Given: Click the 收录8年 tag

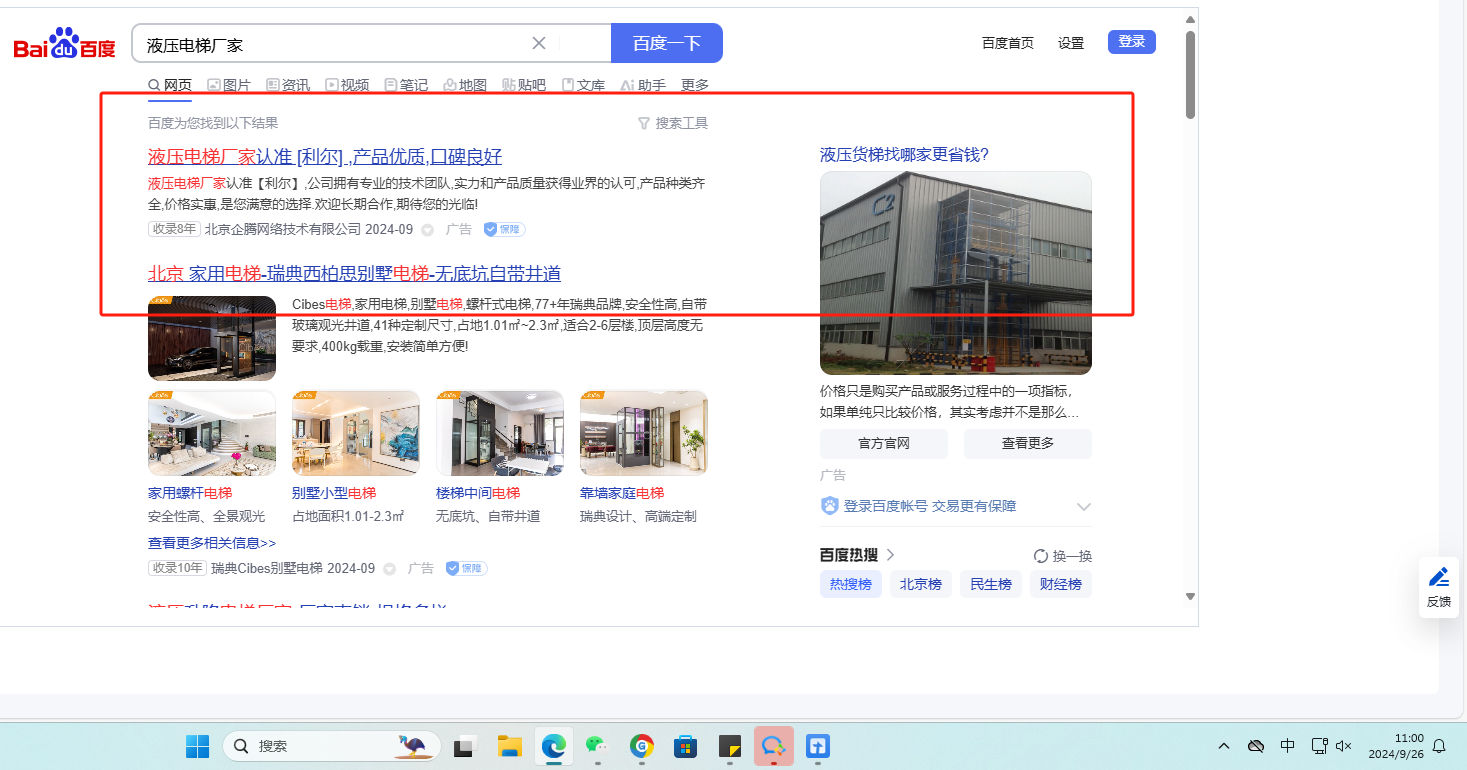Looking at the screenshot, I should pyautogui.click(x=174, y=229).
